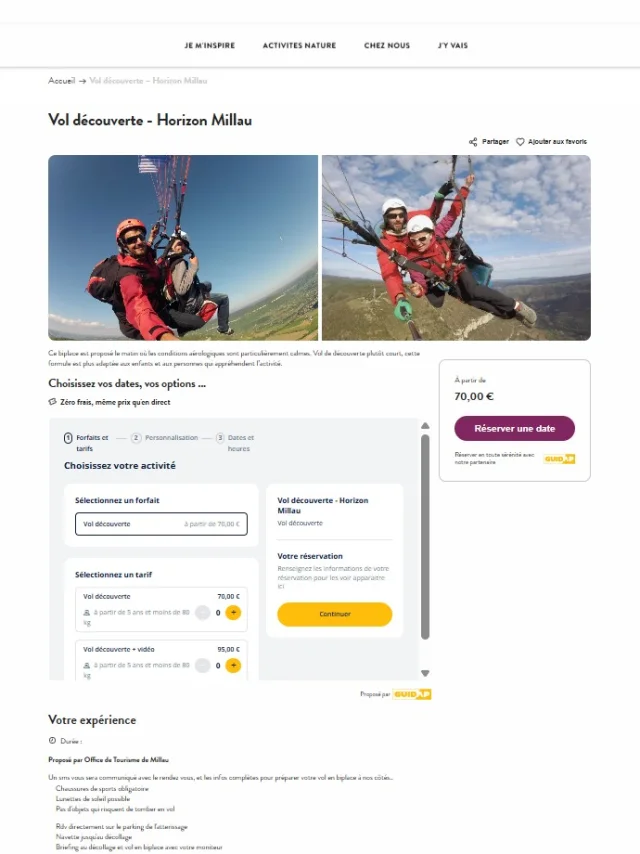Click the scroll up arrow of booking widget

coord(425,425)
